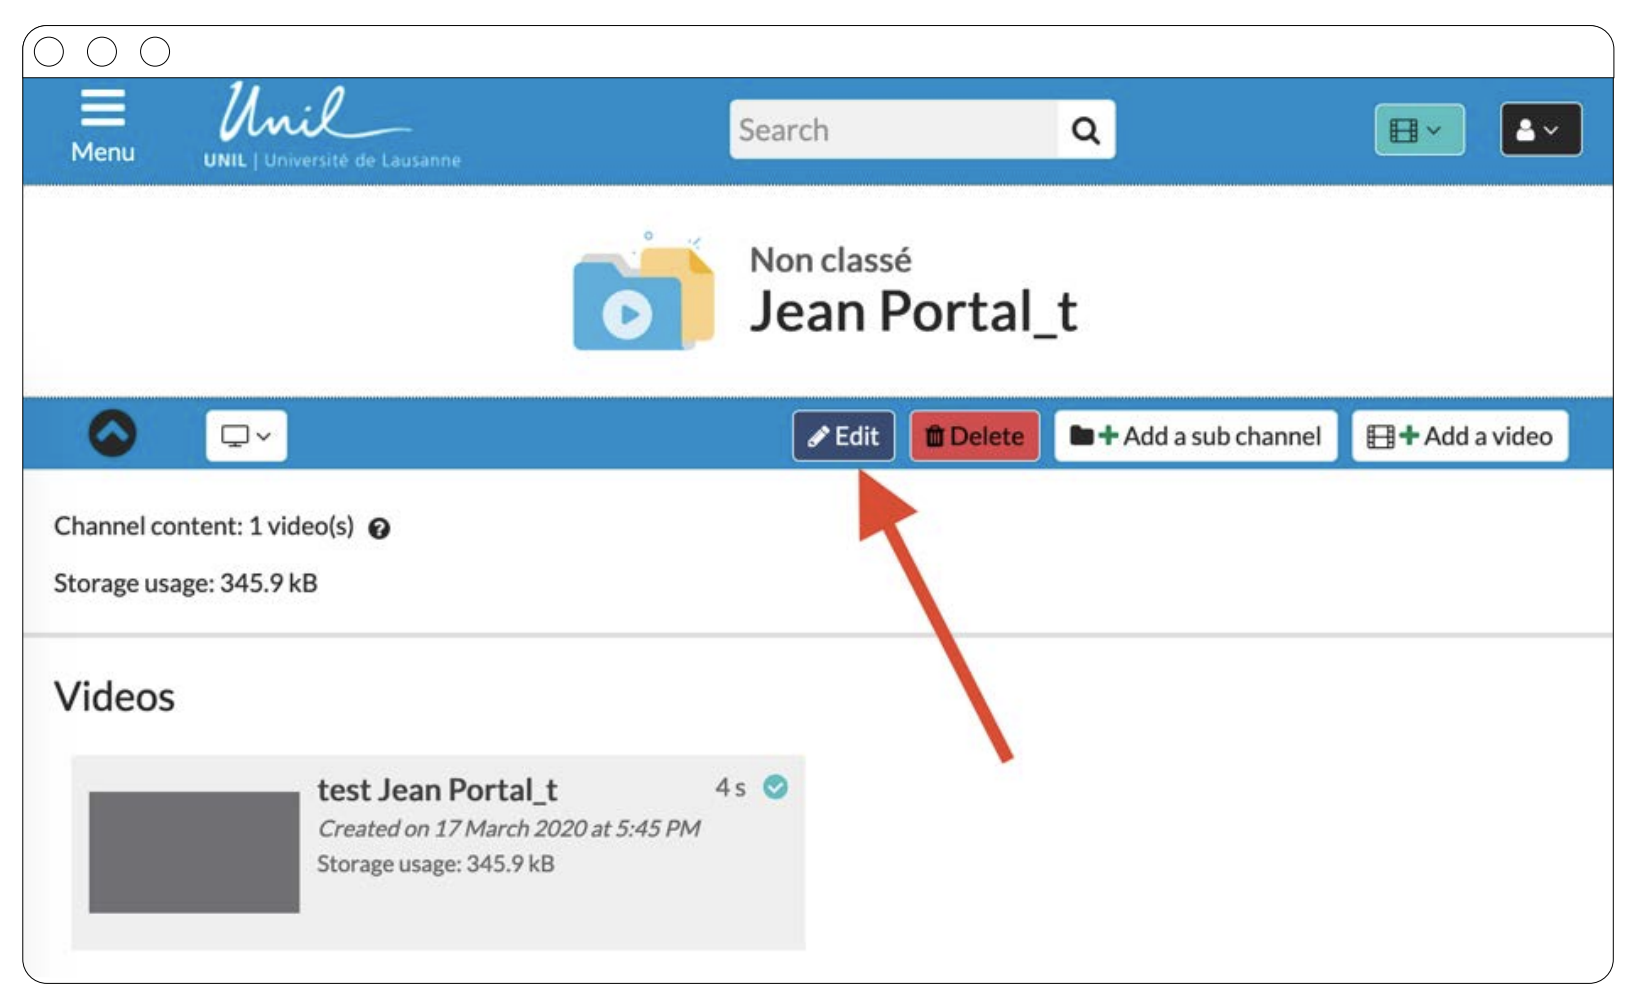Expand the display mode monitor dropdown
1630x996 pixels.
pyautogui.click(x=246, y=436)
